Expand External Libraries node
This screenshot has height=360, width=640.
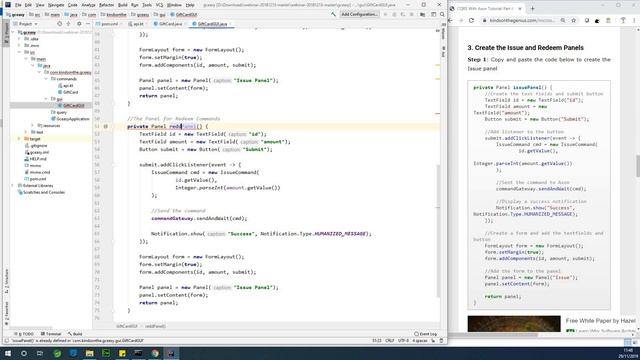(x=12, y=185)
